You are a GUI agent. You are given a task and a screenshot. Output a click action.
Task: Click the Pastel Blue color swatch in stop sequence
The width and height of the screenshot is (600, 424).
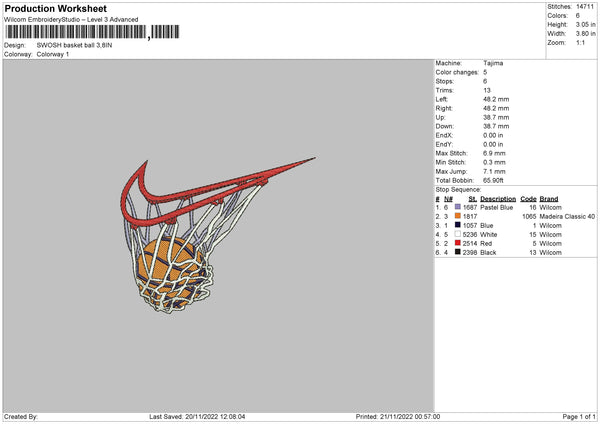458,207
